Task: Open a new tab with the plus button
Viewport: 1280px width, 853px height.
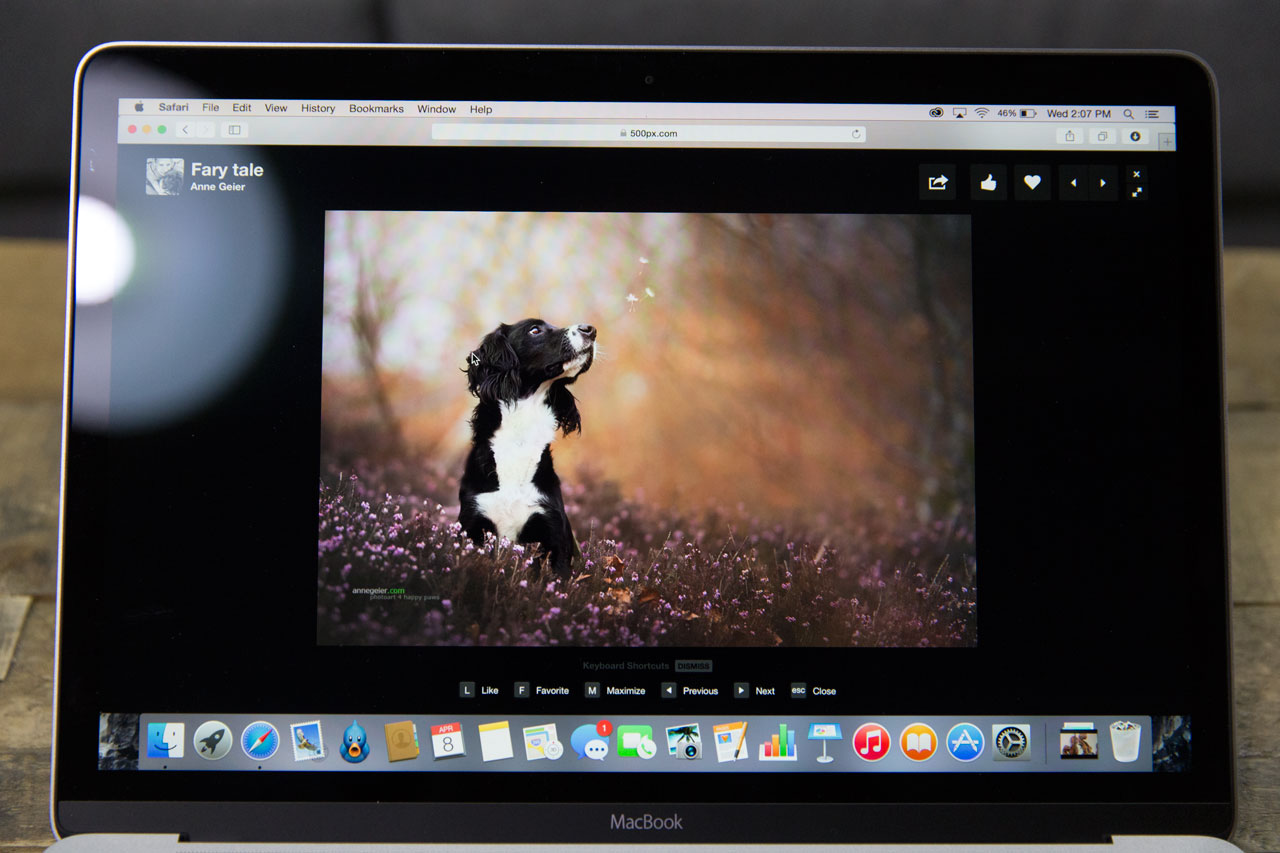Action: click(1166, 142)
